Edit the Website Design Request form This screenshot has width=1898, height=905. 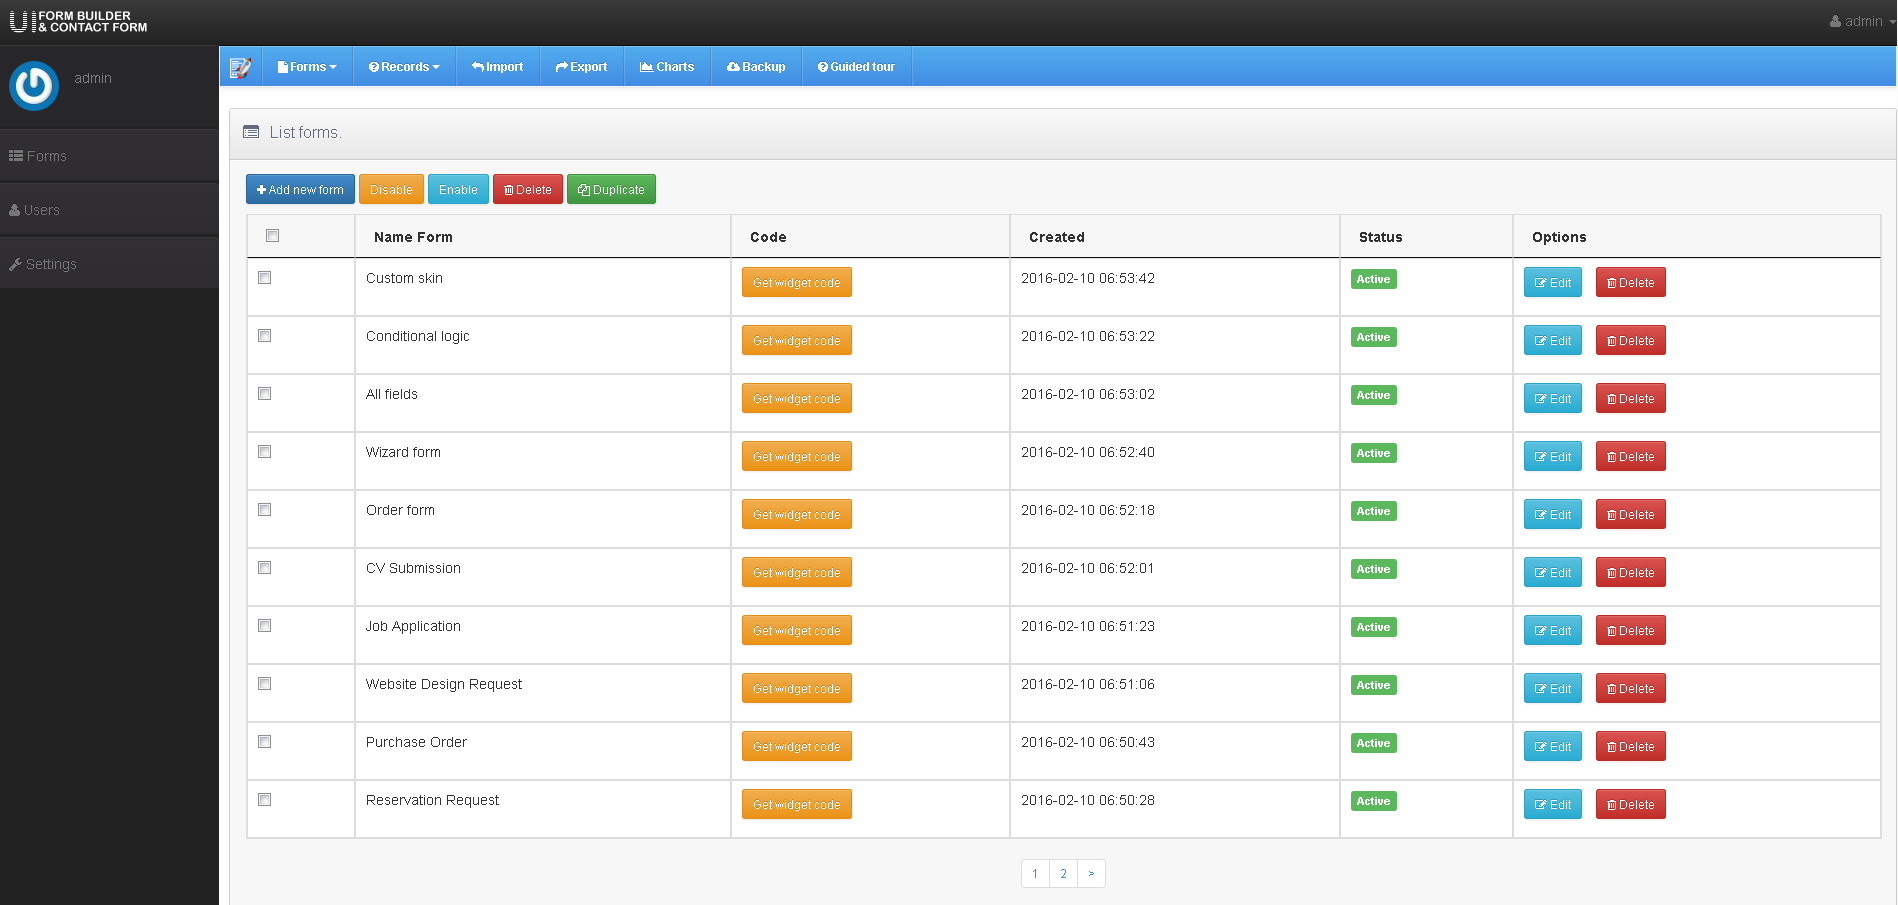tap(1553, 689)
